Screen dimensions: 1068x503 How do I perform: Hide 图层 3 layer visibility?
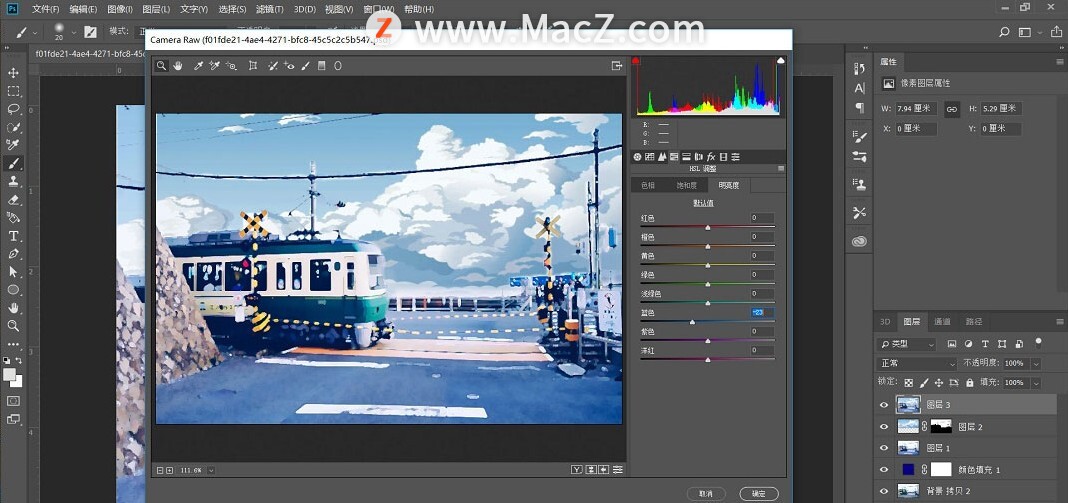883,405
